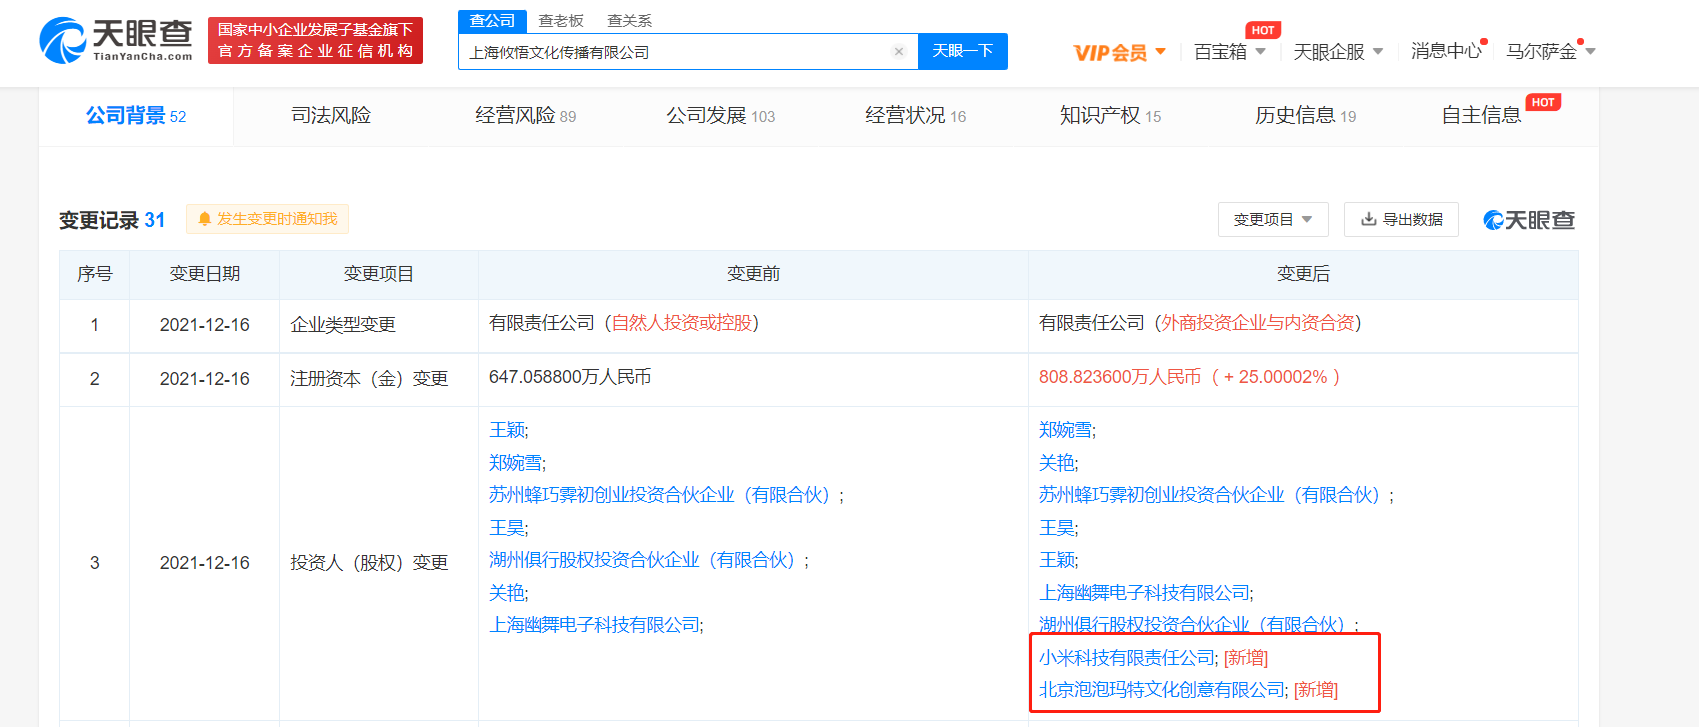Click the 647.058800万人民币 value
This screenshot has height=727, width=1699.
tap(570, 377)
